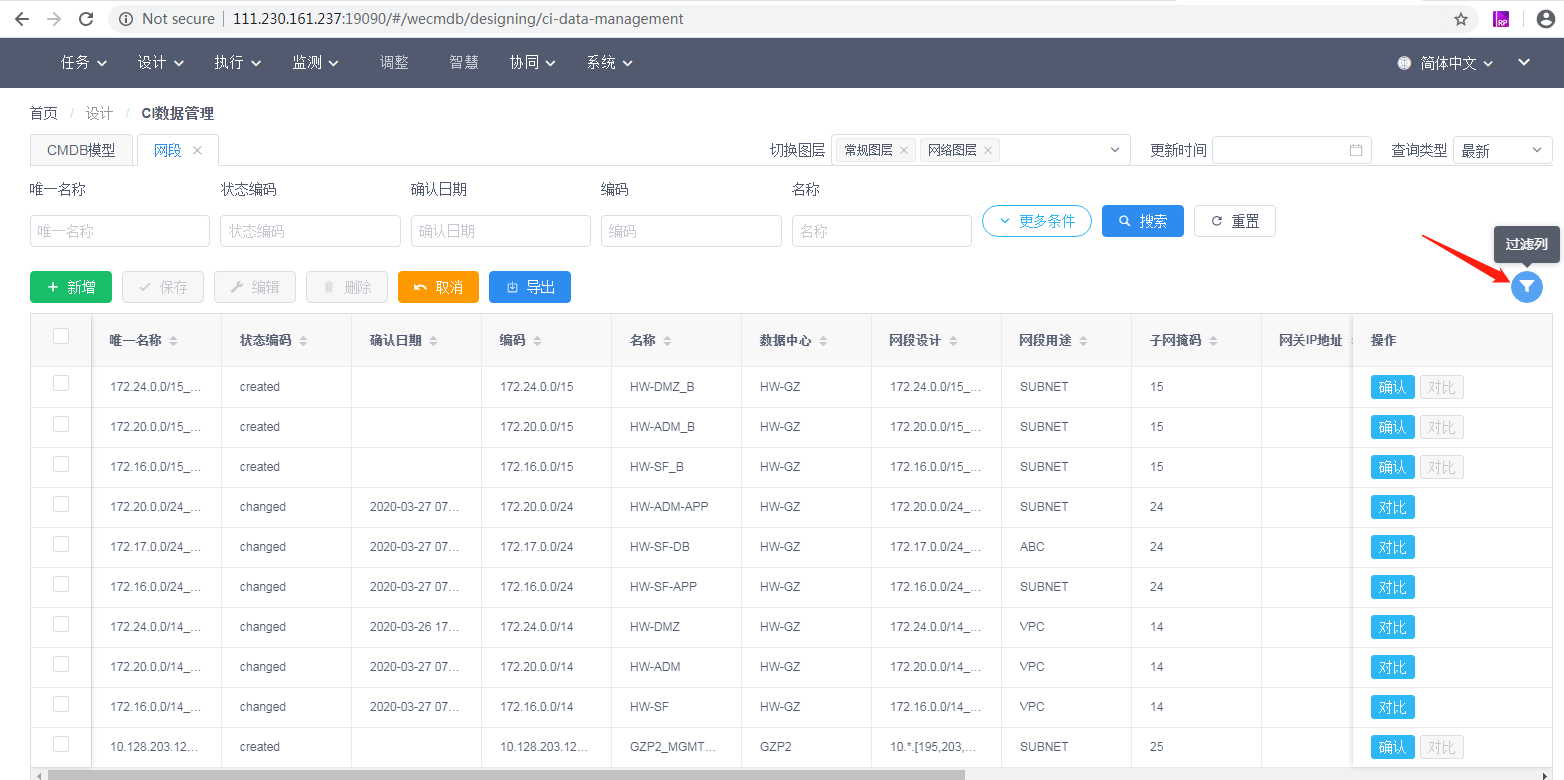Switch to the CMDB模型 tab
Image resolution: width=1564 pixels, height=780 pixels.
(x=80, y=149)
